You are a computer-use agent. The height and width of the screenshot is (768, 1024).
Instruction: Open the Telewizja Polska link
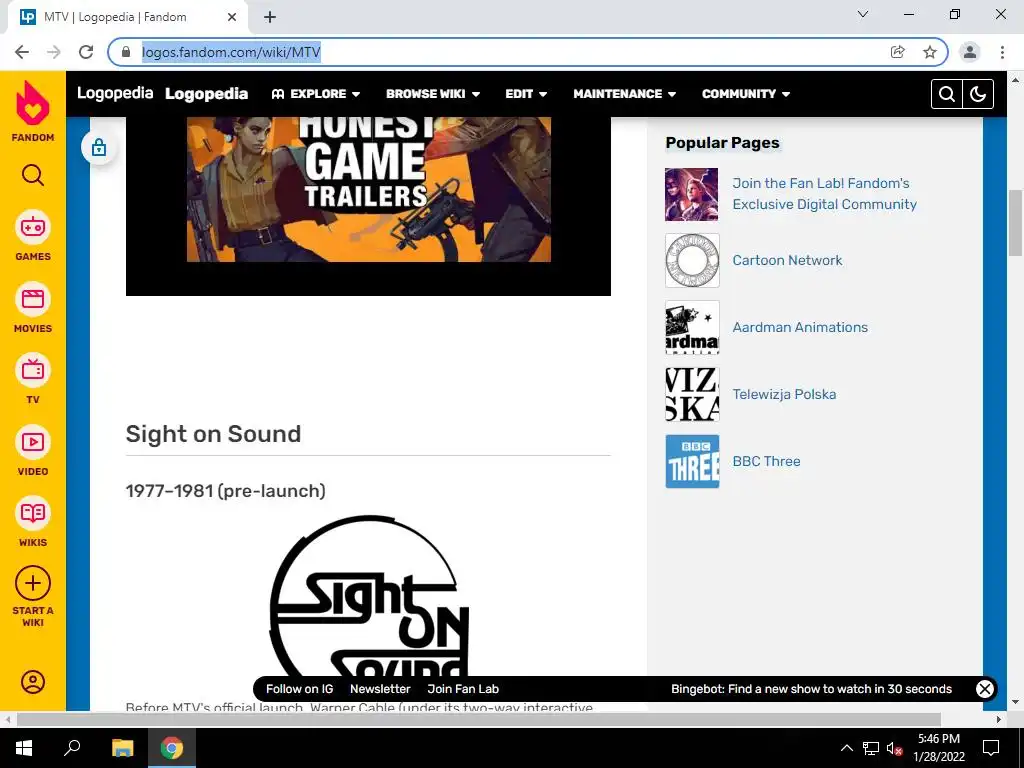(784, 394)
